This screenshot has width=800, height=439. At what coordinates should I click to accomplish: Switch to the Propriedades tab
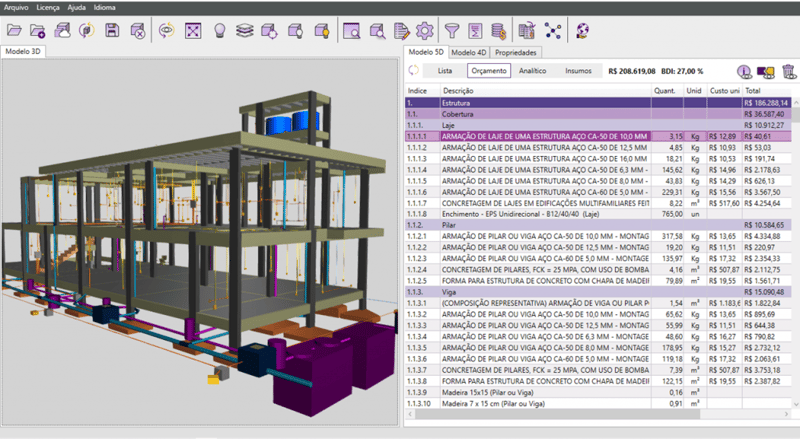[516, 53]
